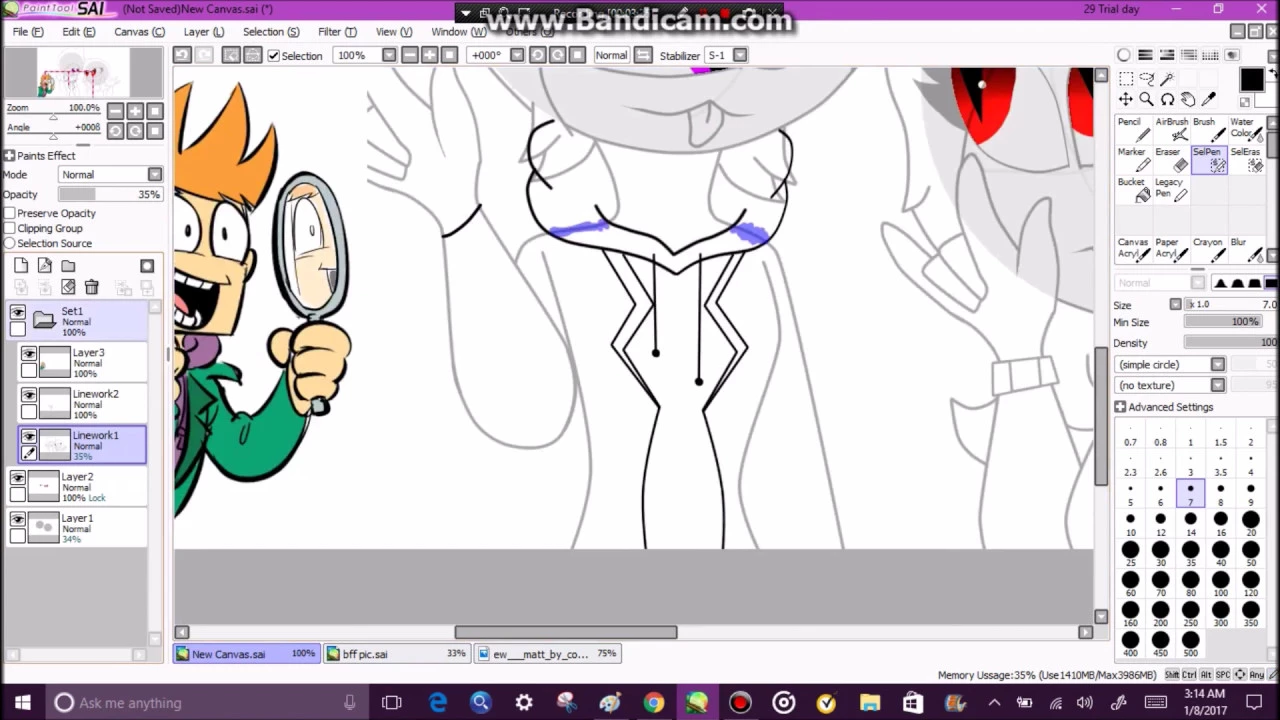Select the Eraser tool
Image resolution: width=1280 pixels, height=720 pixels.
click(x=1171, y=160)
